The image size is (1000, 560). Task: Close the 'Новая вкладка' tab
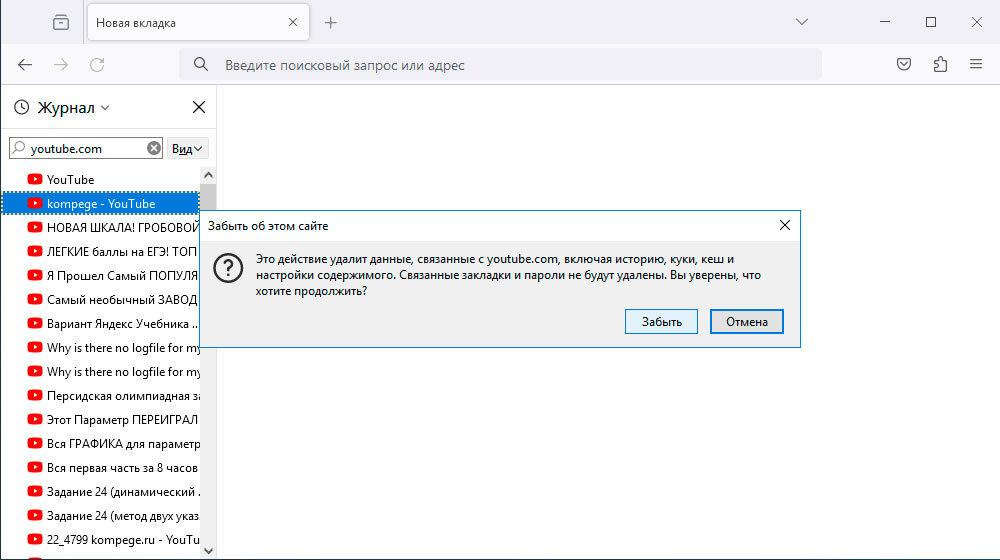pyautogui.click(x=293, y=22)
